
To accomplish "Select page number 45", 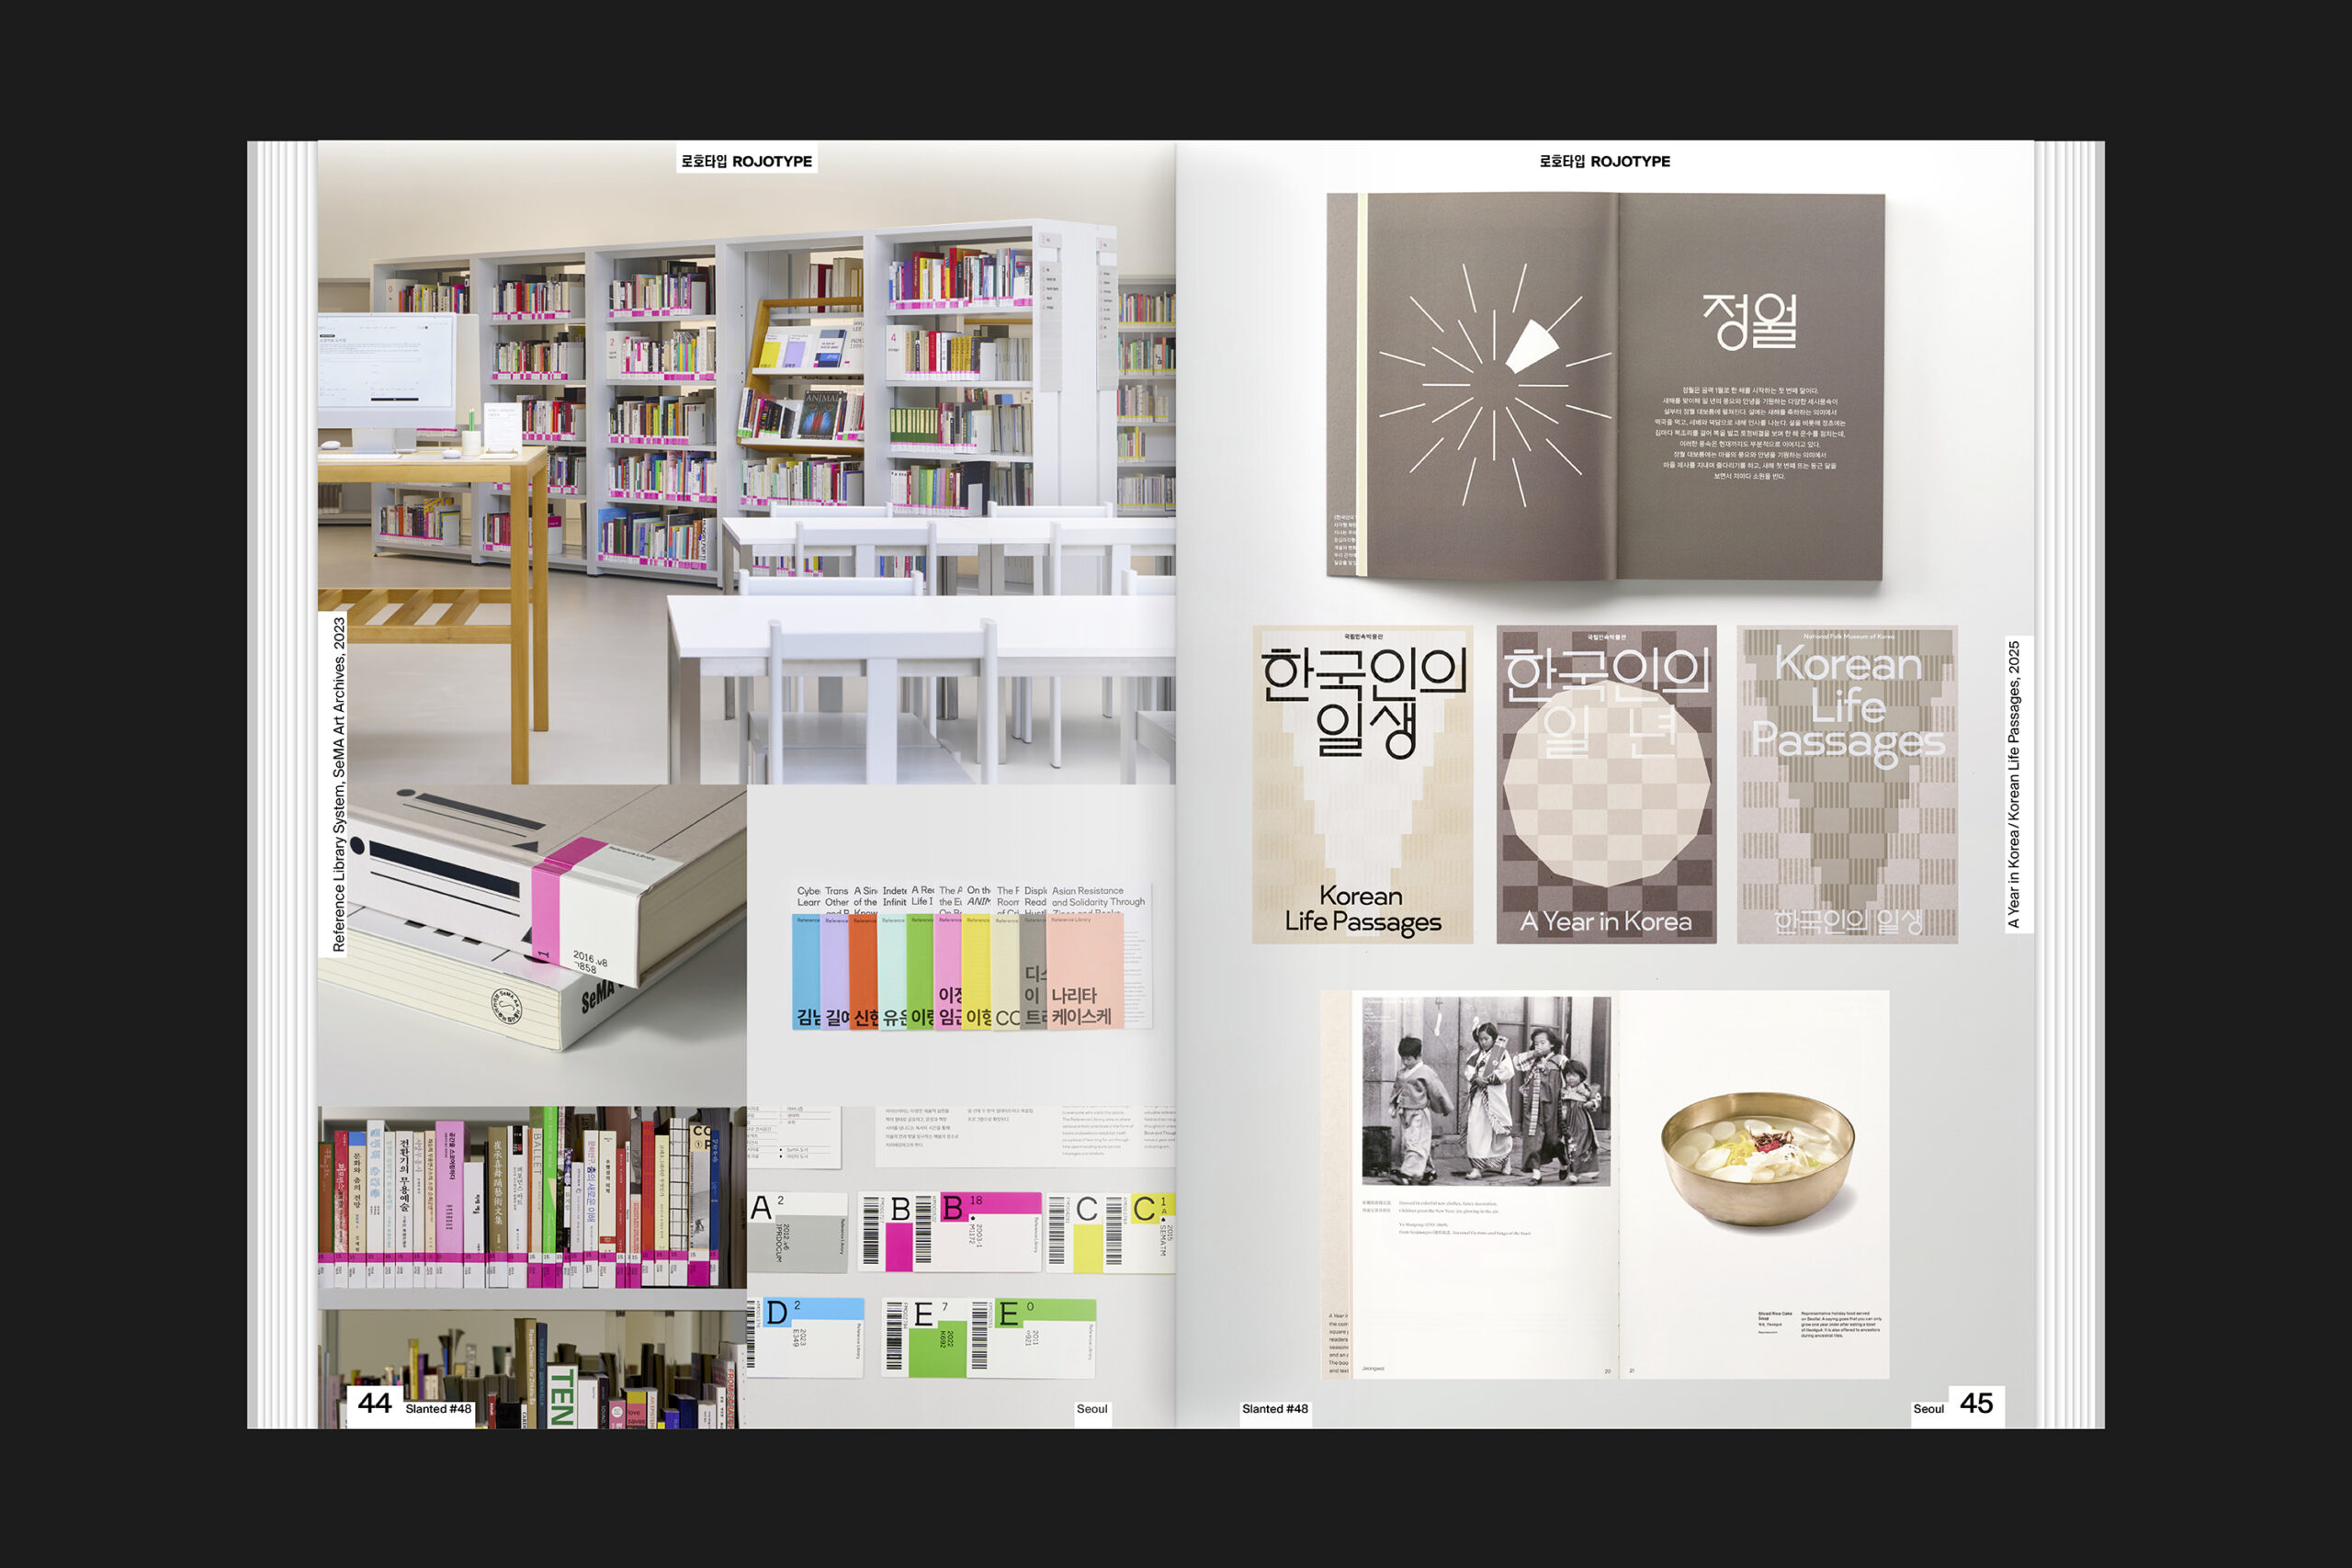I will (x=1976, y=1403).
